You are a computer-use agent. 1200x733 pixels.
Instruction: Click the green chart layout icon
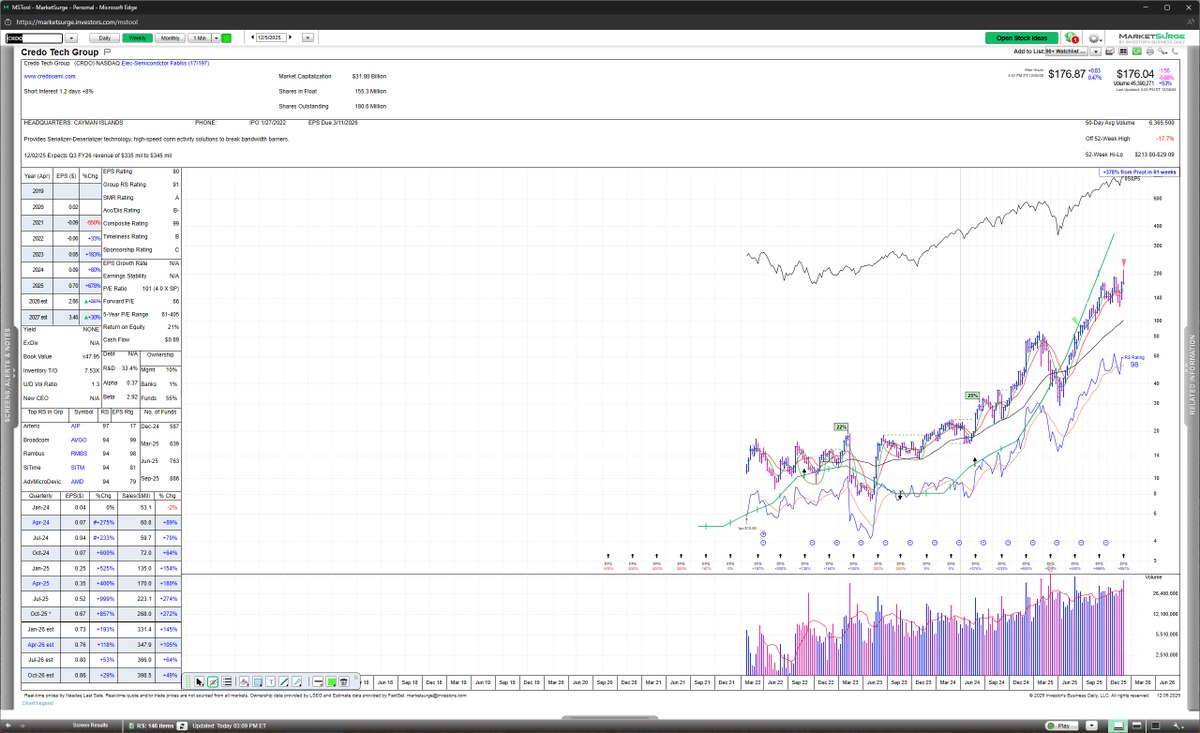point(1137,51)
